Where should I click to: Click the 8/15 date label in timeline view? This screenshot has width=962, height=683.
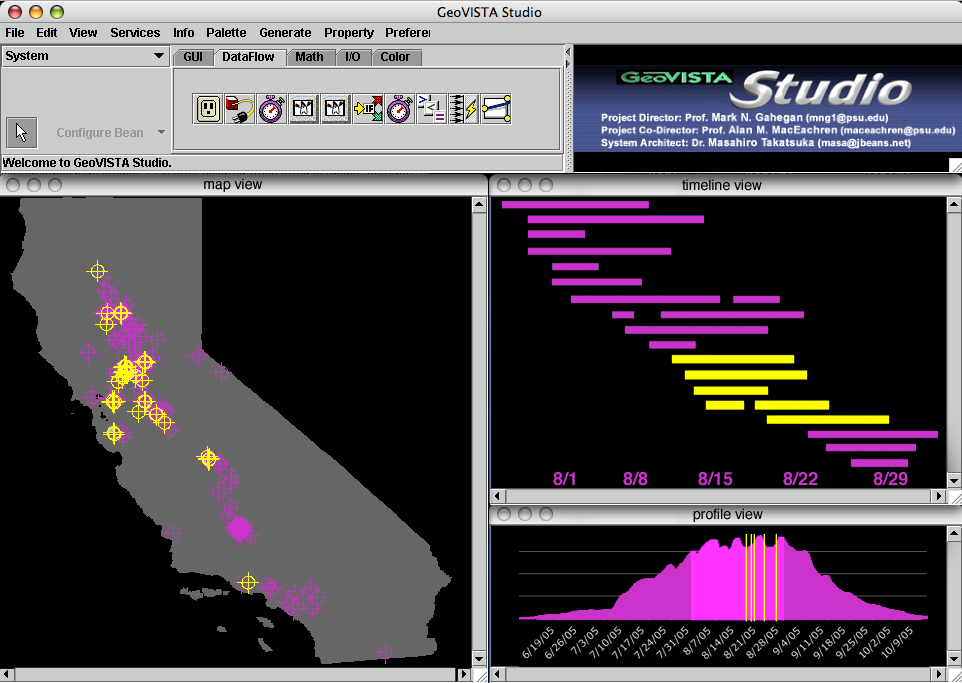[715, 479]
